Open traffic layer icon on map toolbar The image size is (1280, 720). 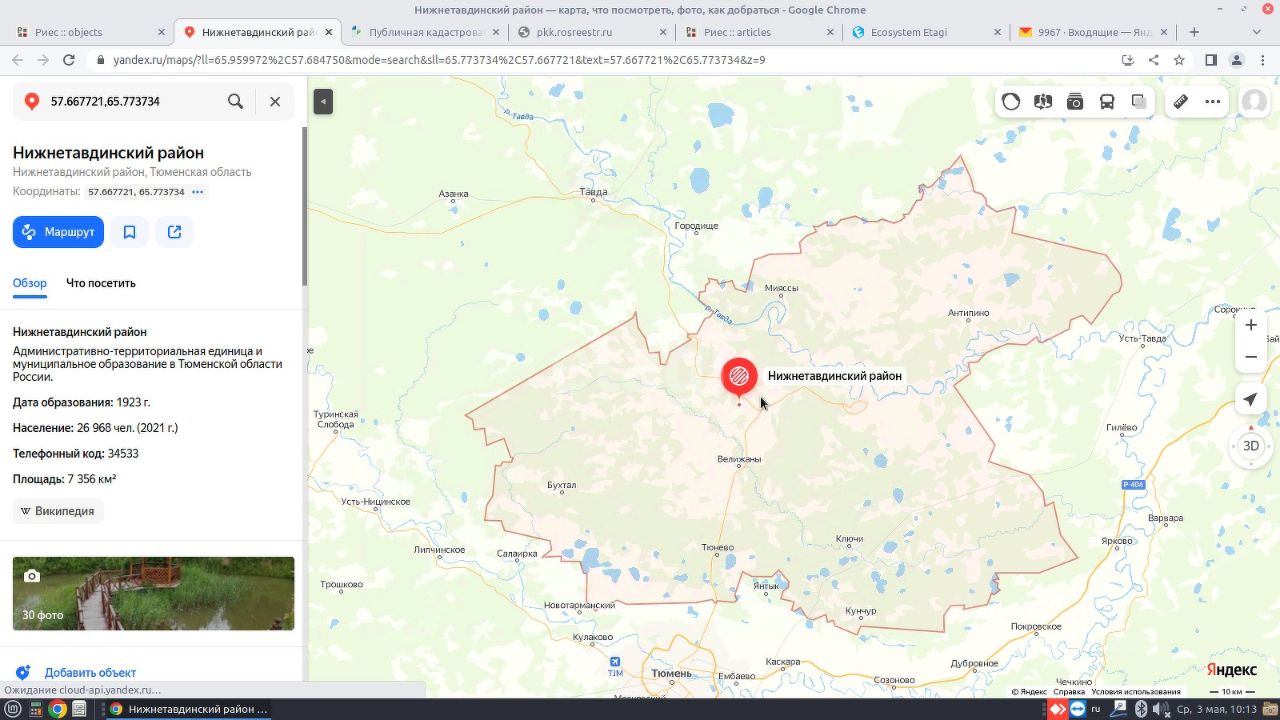click(1011, 101)
